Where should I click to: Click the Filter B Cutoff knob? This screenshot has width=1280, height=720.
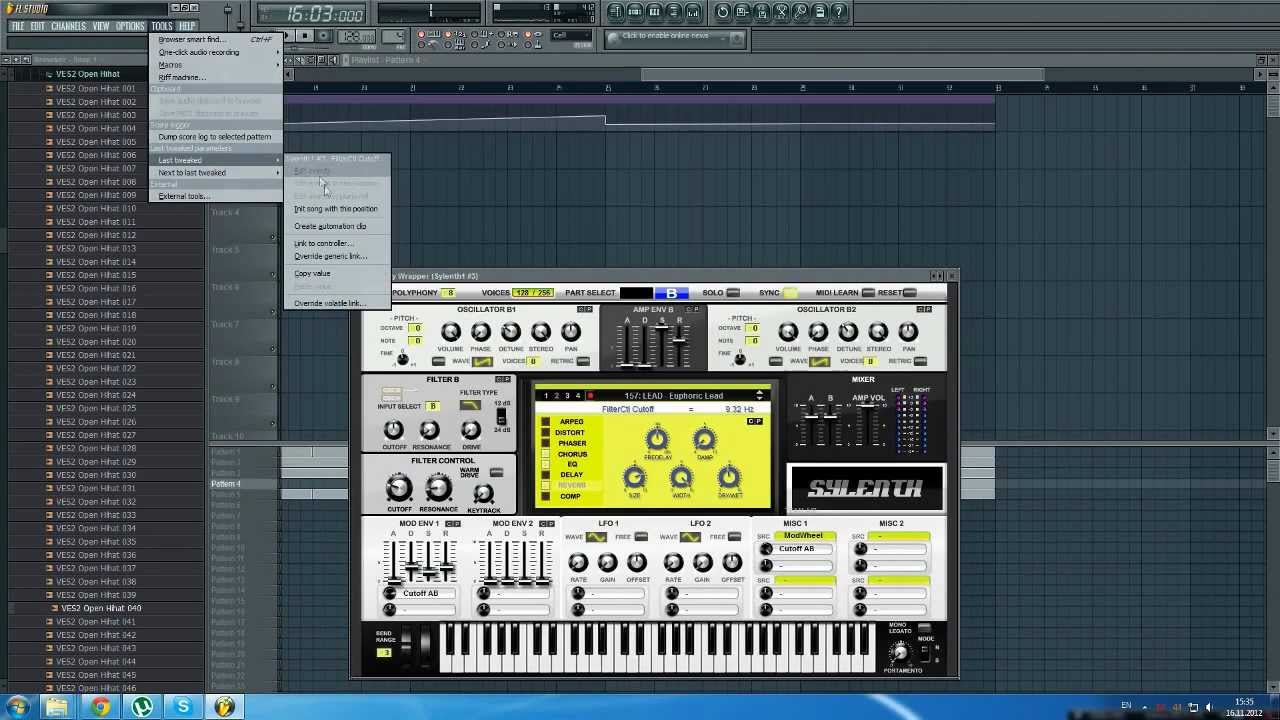point(393,430)
